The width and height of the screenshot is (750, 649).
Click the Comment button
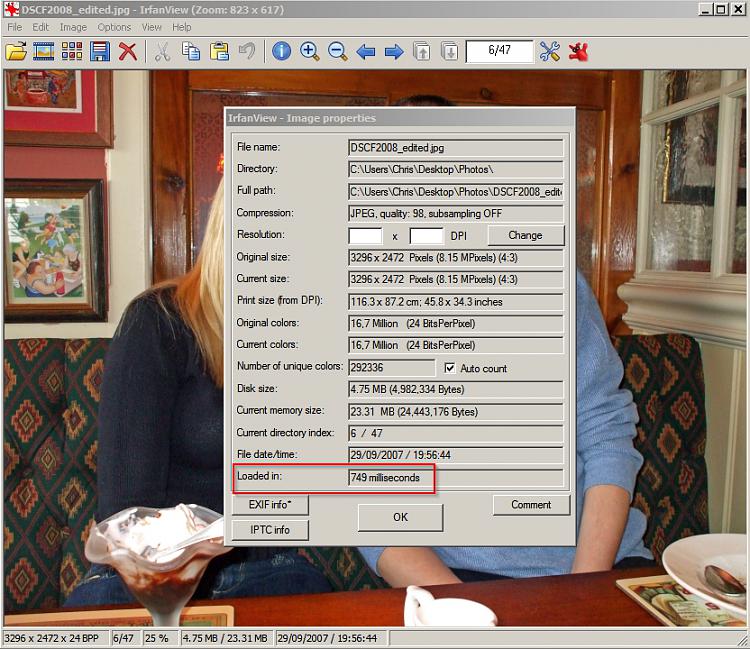click(x=531, y=505)
